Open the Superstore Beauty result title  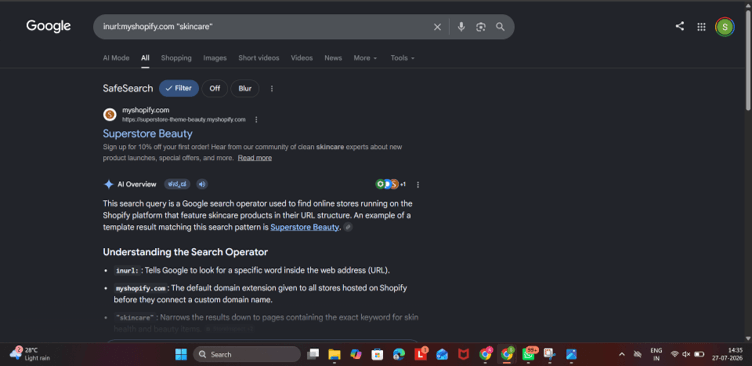pyautogui.click(x=148, y=133)
